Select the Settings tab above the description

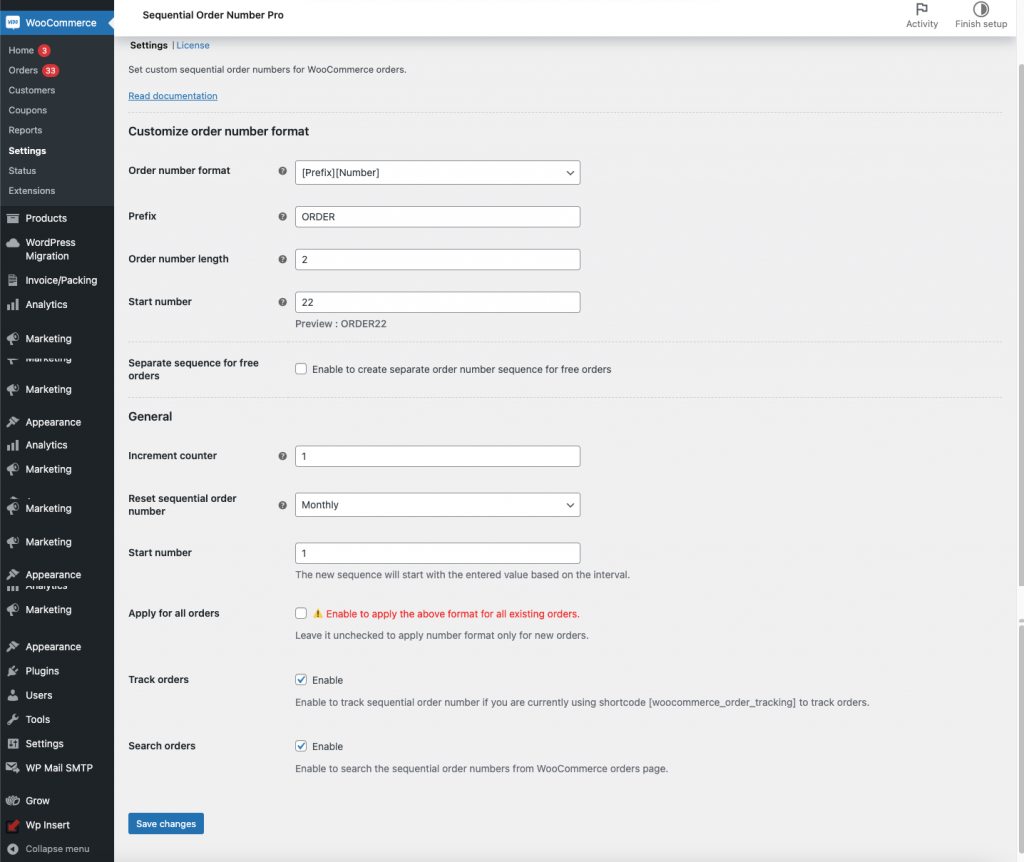(148, 45)
